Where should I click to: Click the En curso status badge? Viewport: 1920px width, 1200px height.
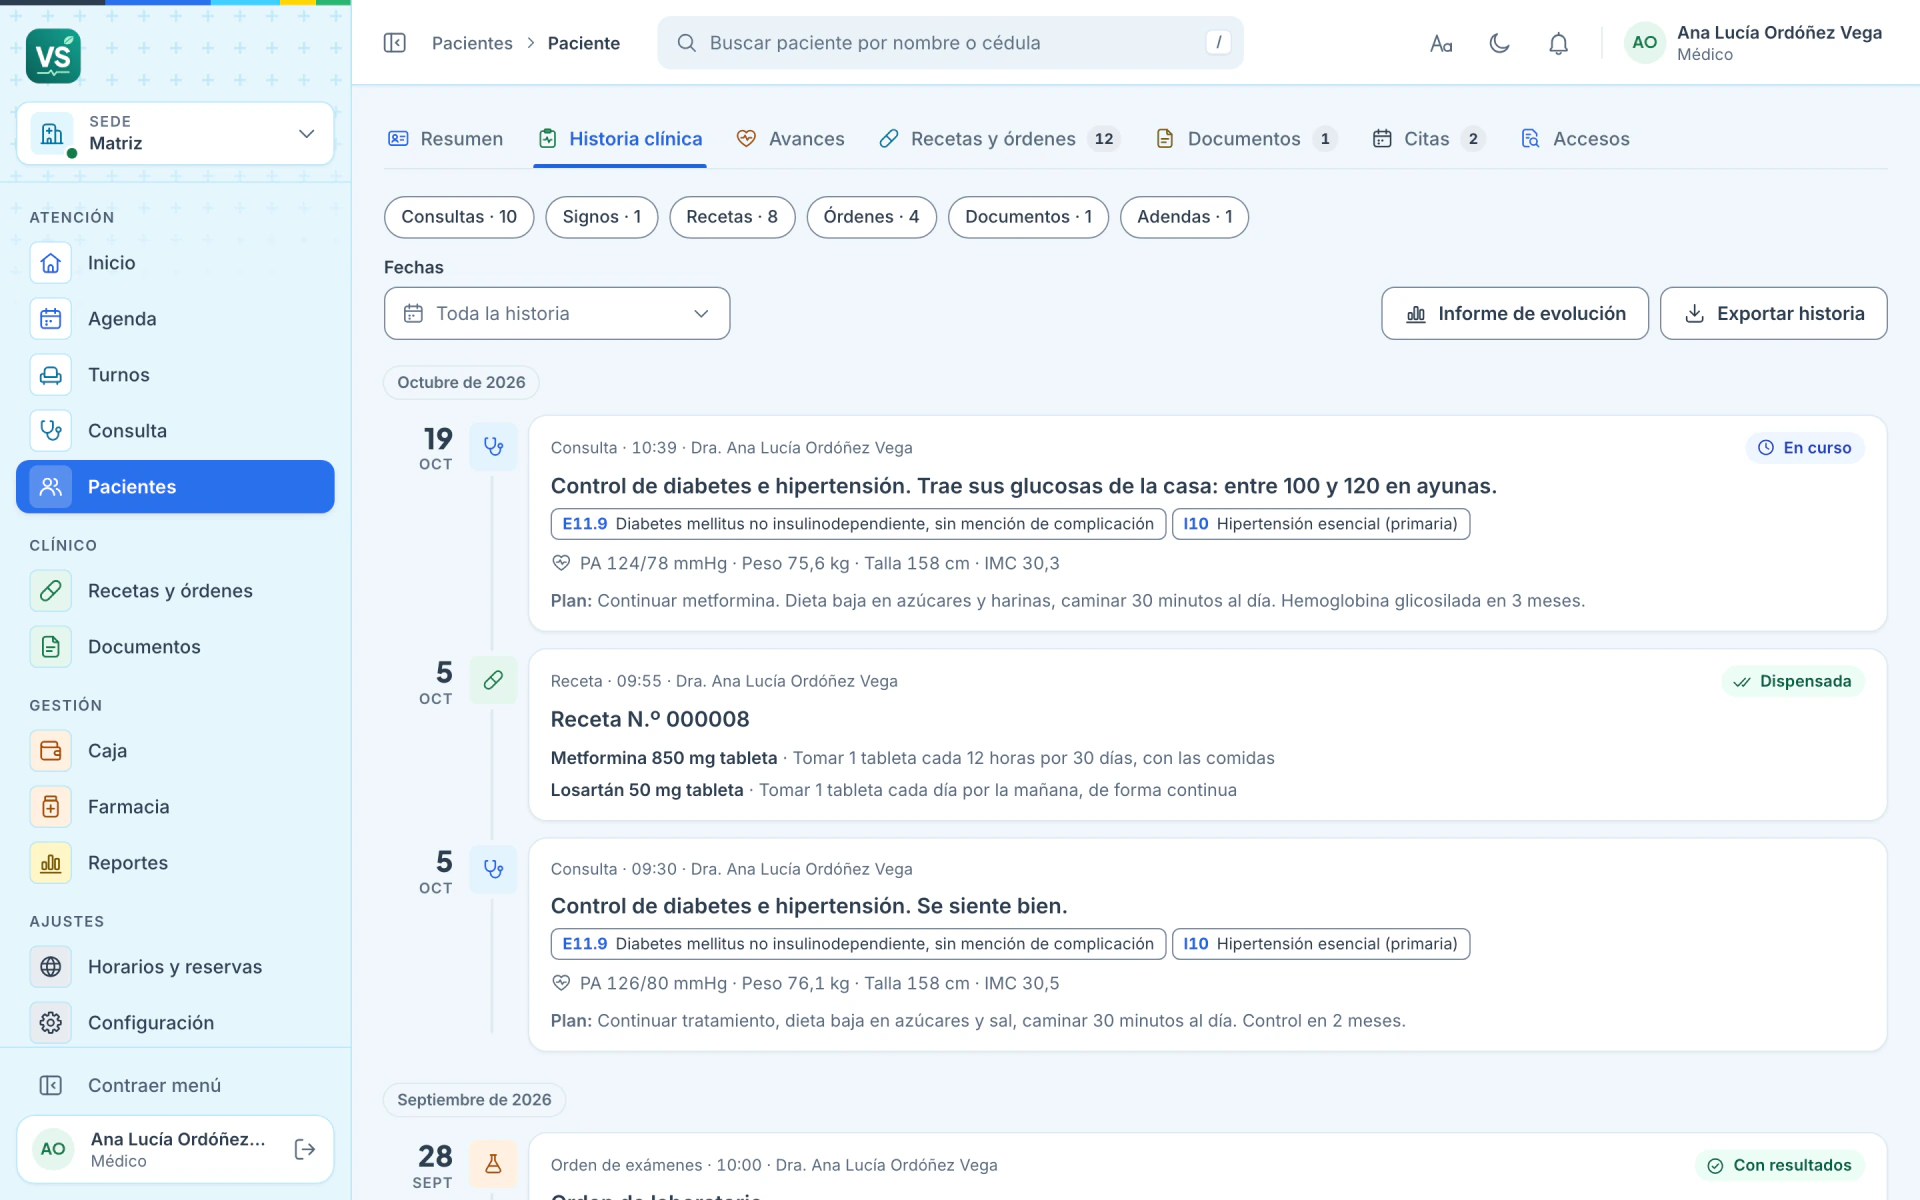(1805, 448)
